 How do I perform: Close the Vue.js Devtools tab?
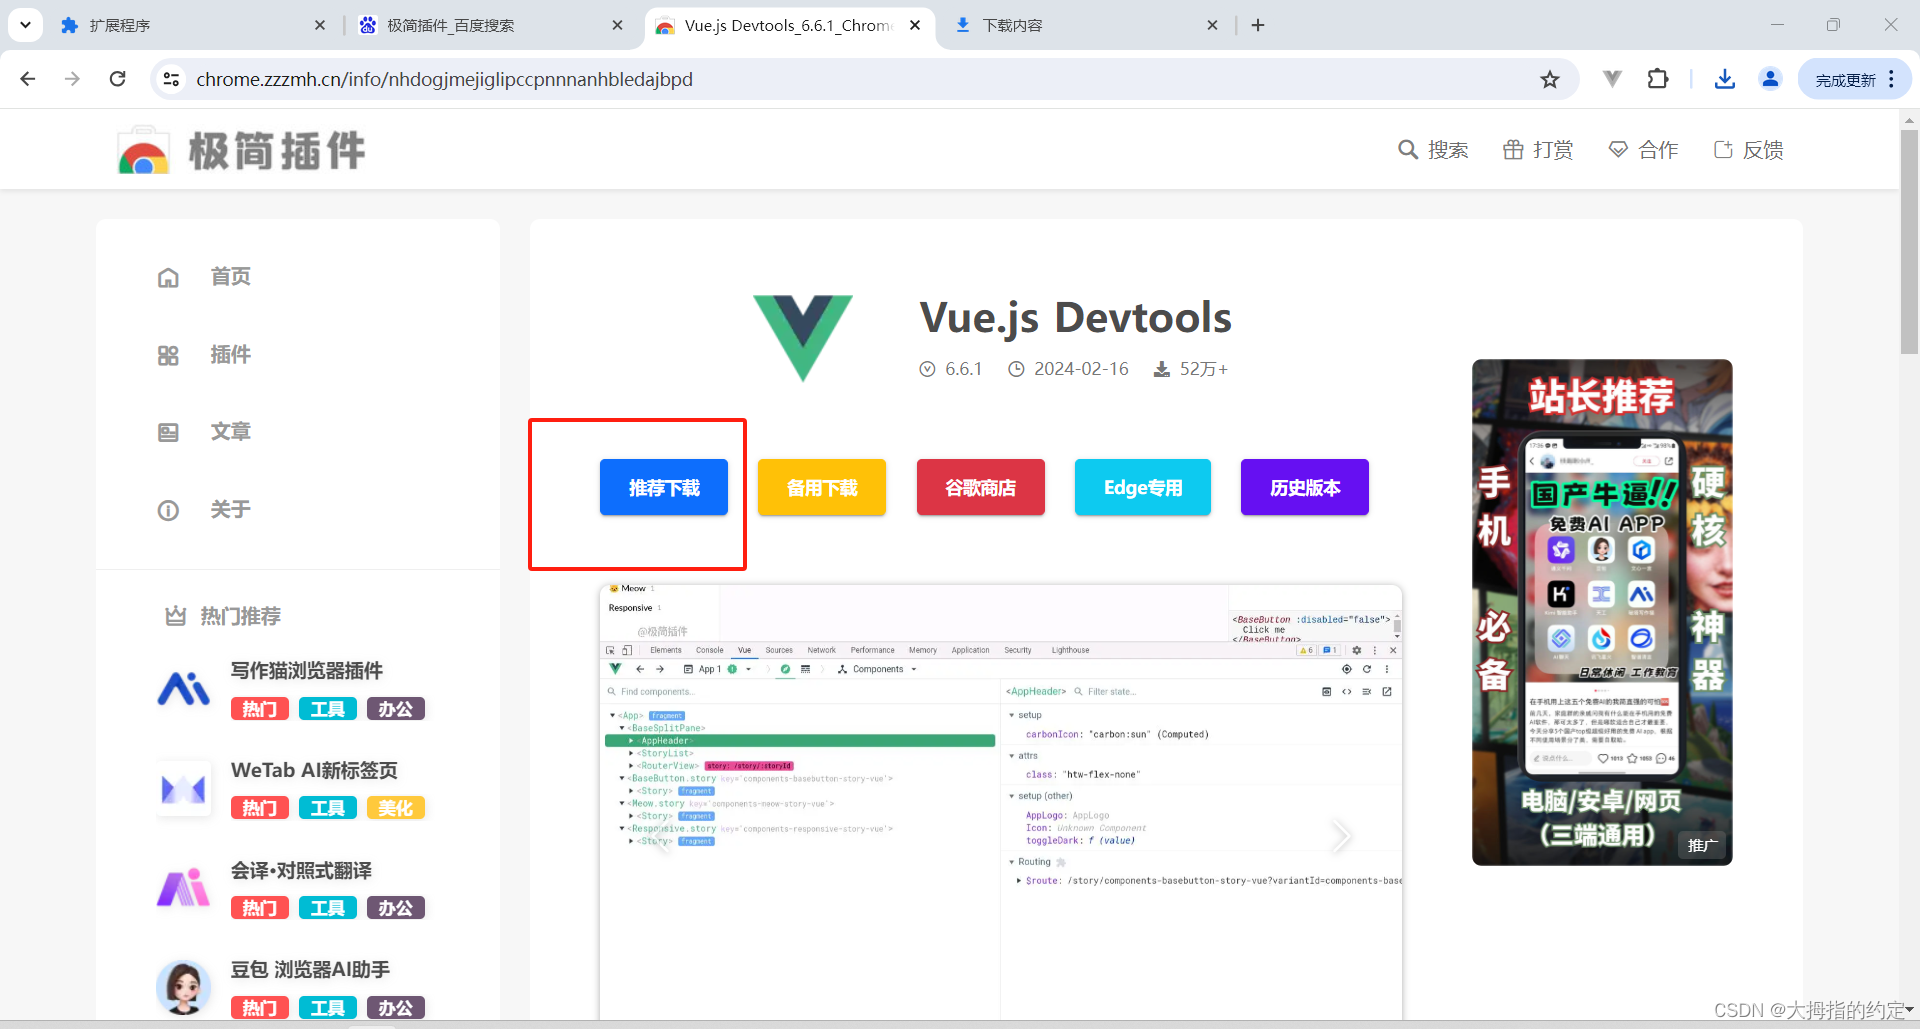(915, 26)
